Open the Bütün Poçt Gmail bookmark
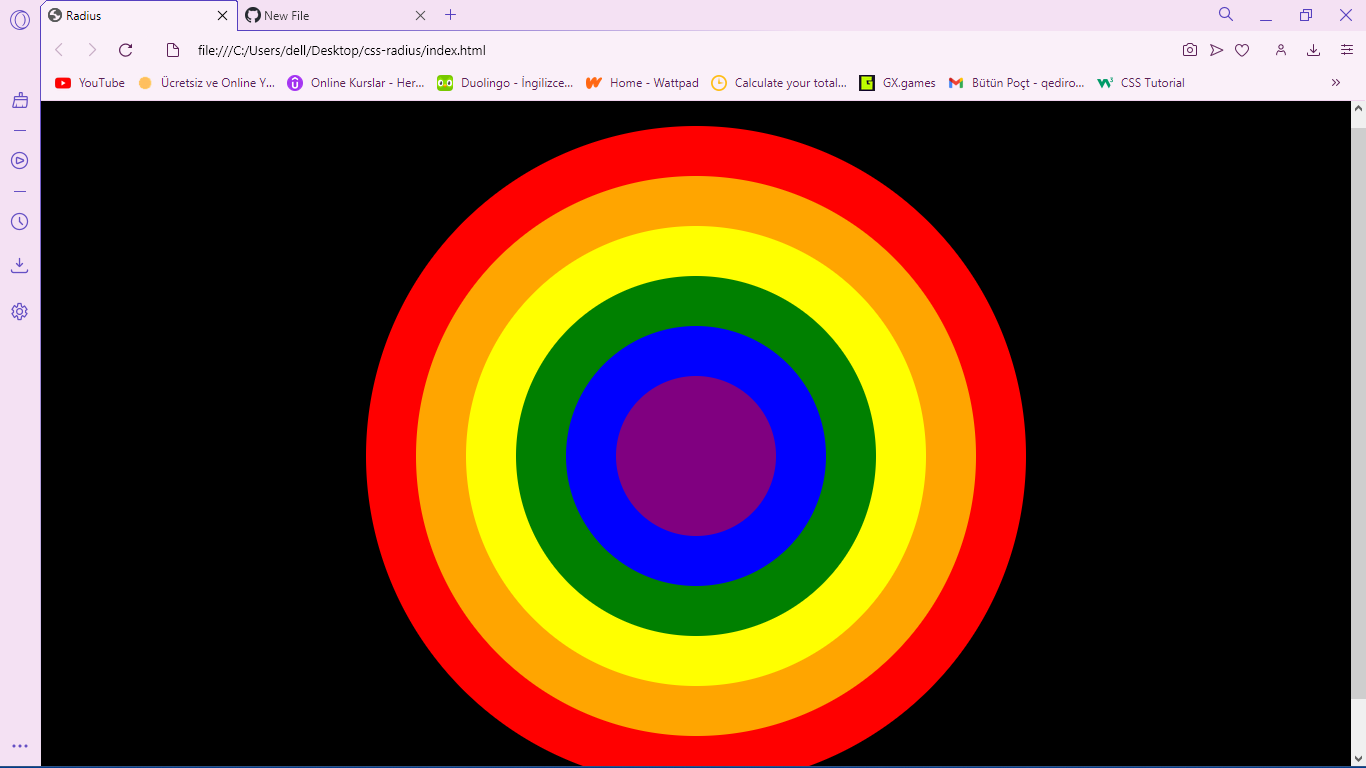Viewport: 1366px width, 768px height. coord(1017,83)
